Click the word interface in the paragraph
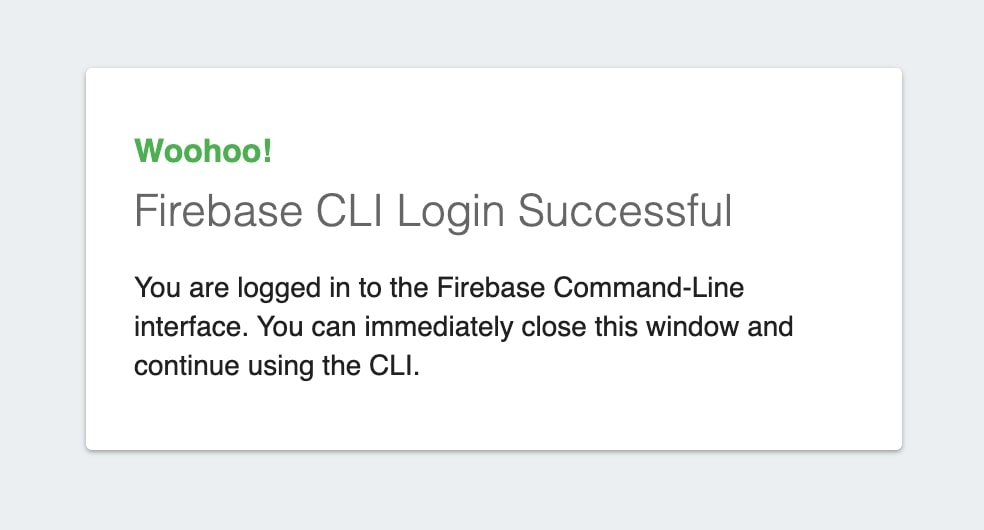This screenshot has height=530, width=984. (x=177, y=327)
